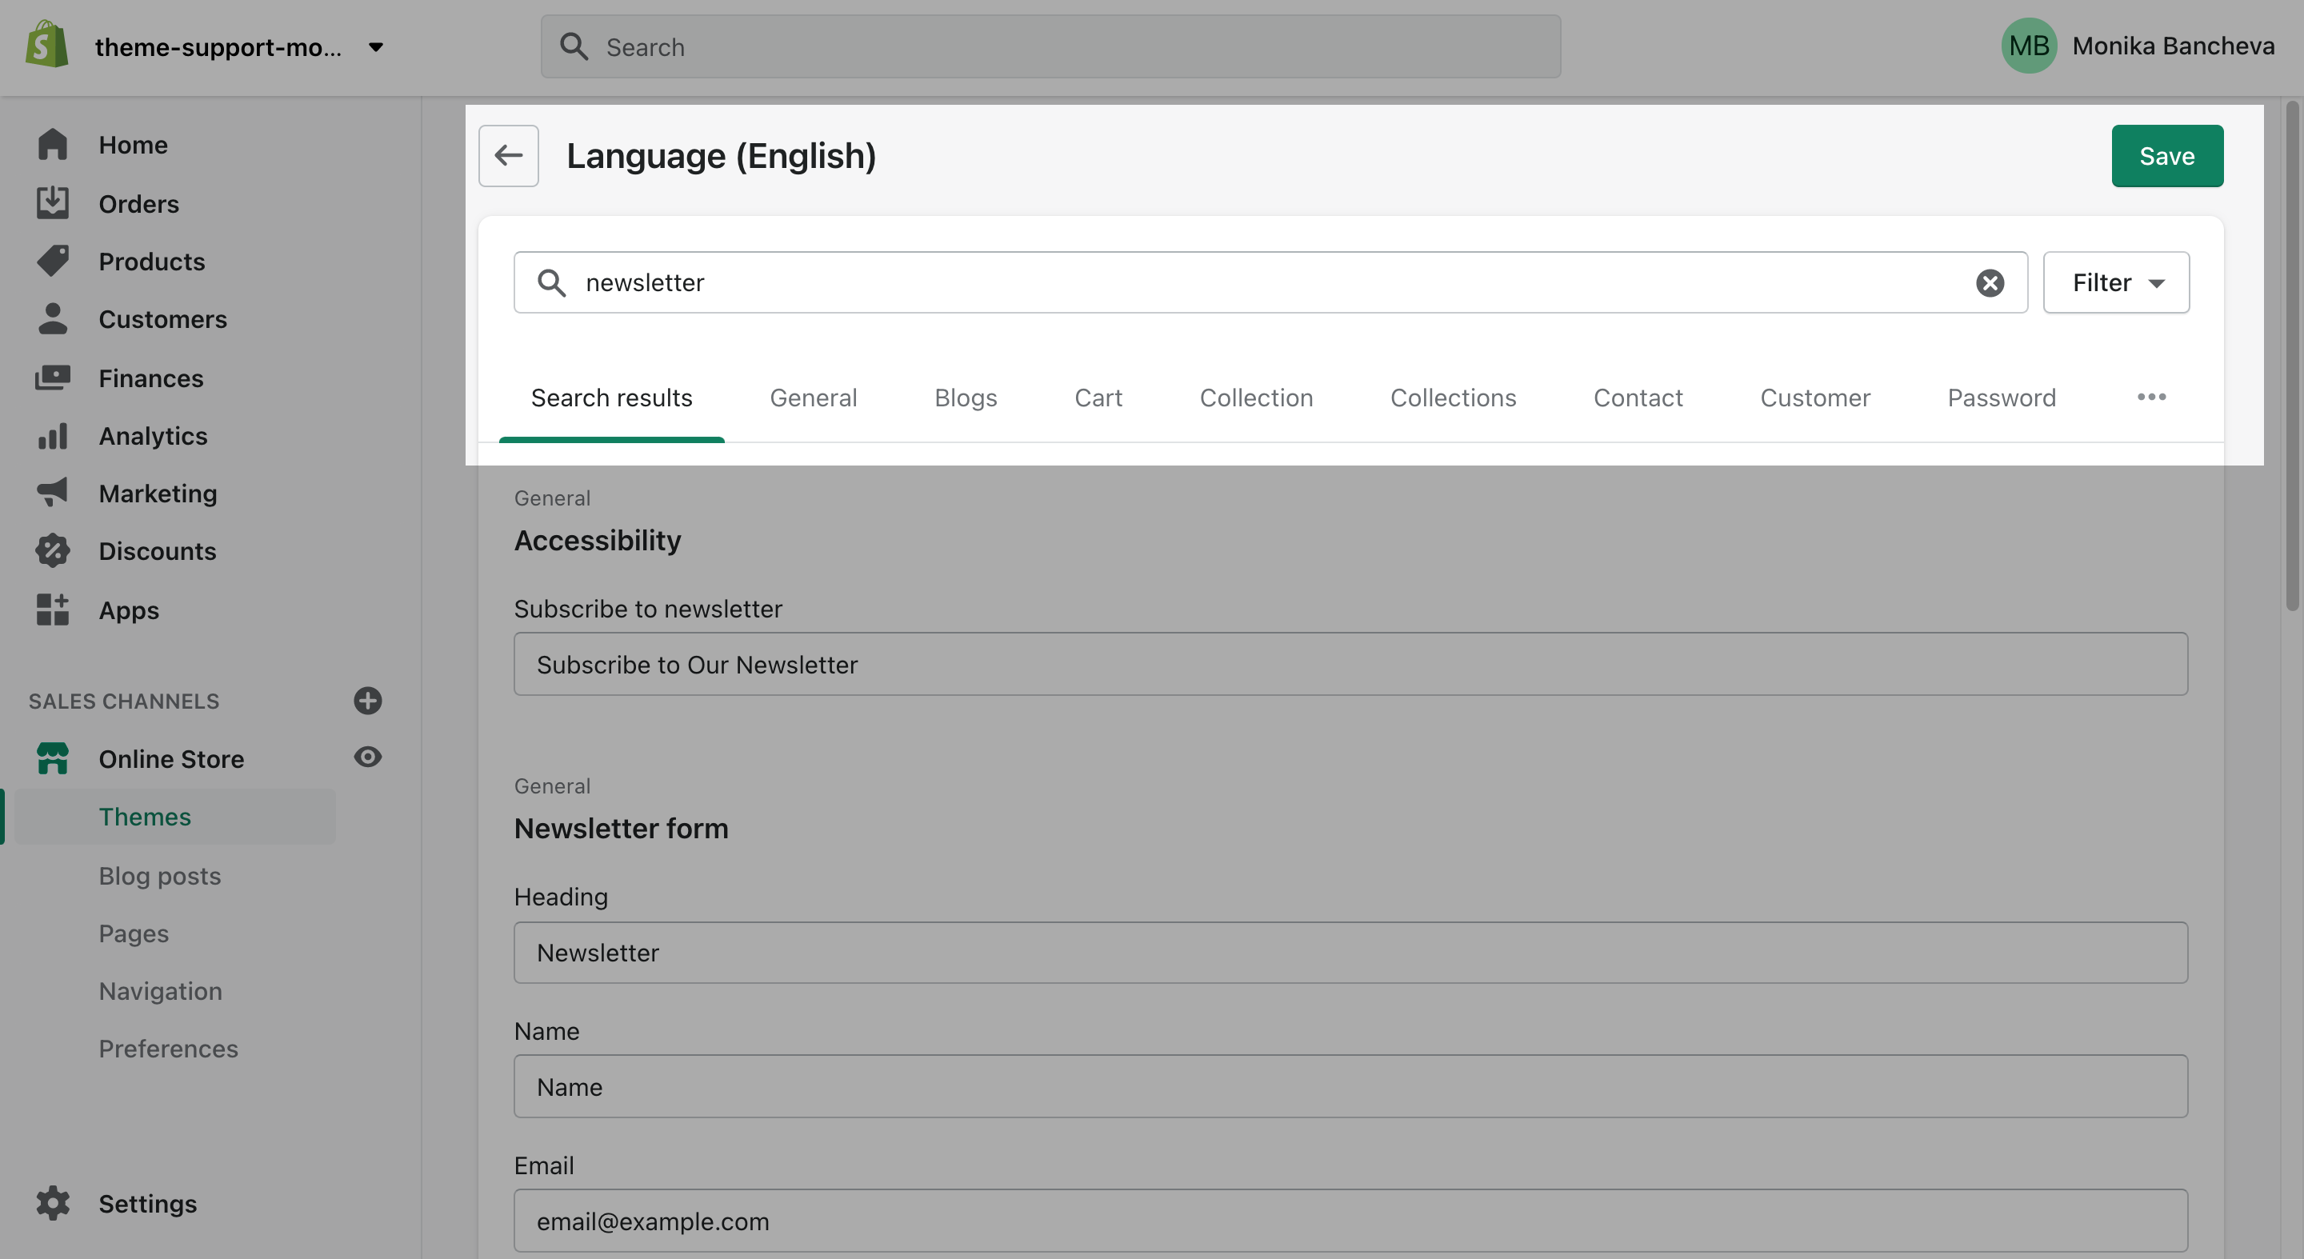Go to Orders in sidebar
This screenshot has width=2304, height=1259.
point(138,203)
